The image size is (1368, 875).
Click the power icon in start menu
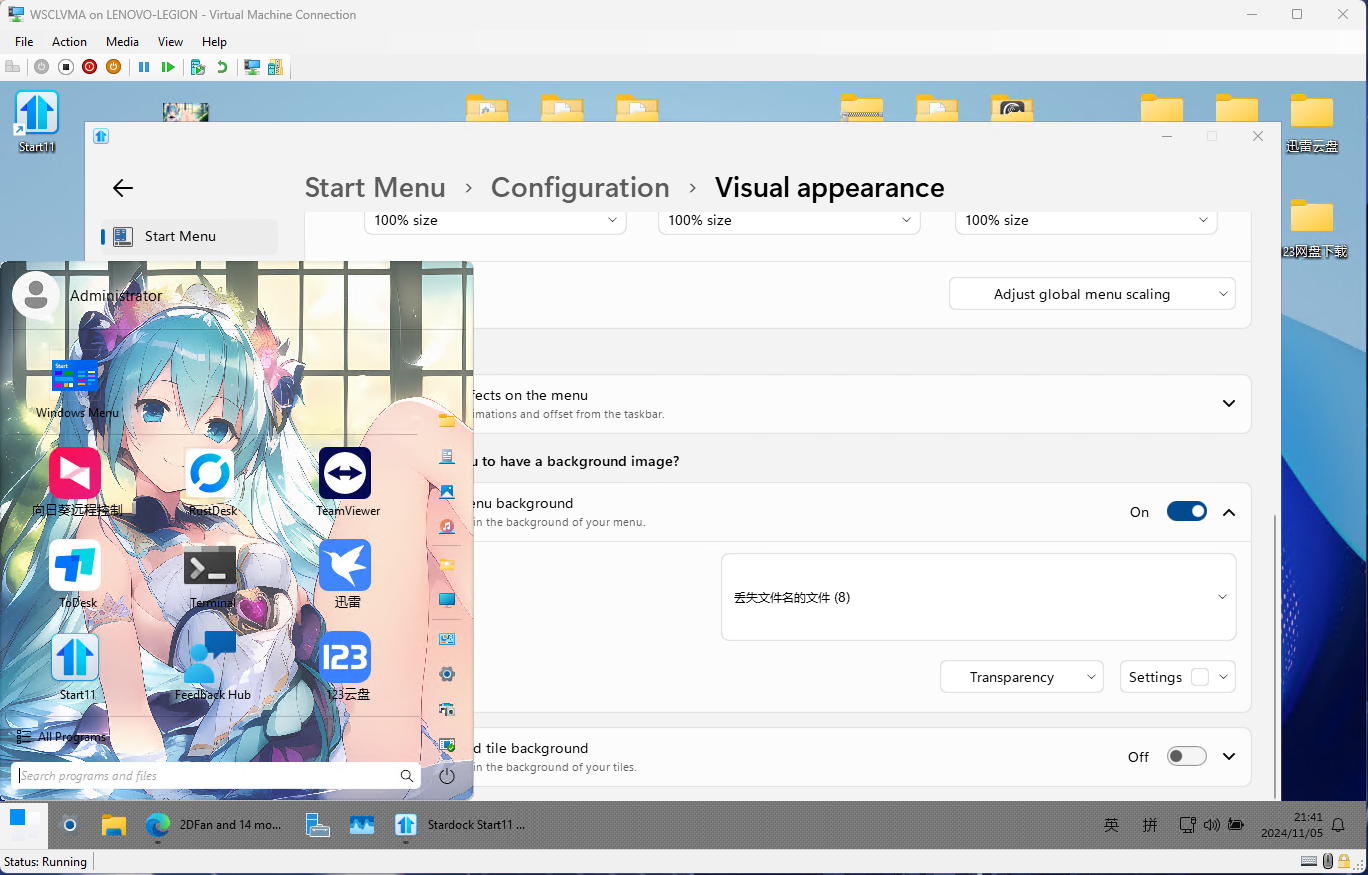pos(447,776)
